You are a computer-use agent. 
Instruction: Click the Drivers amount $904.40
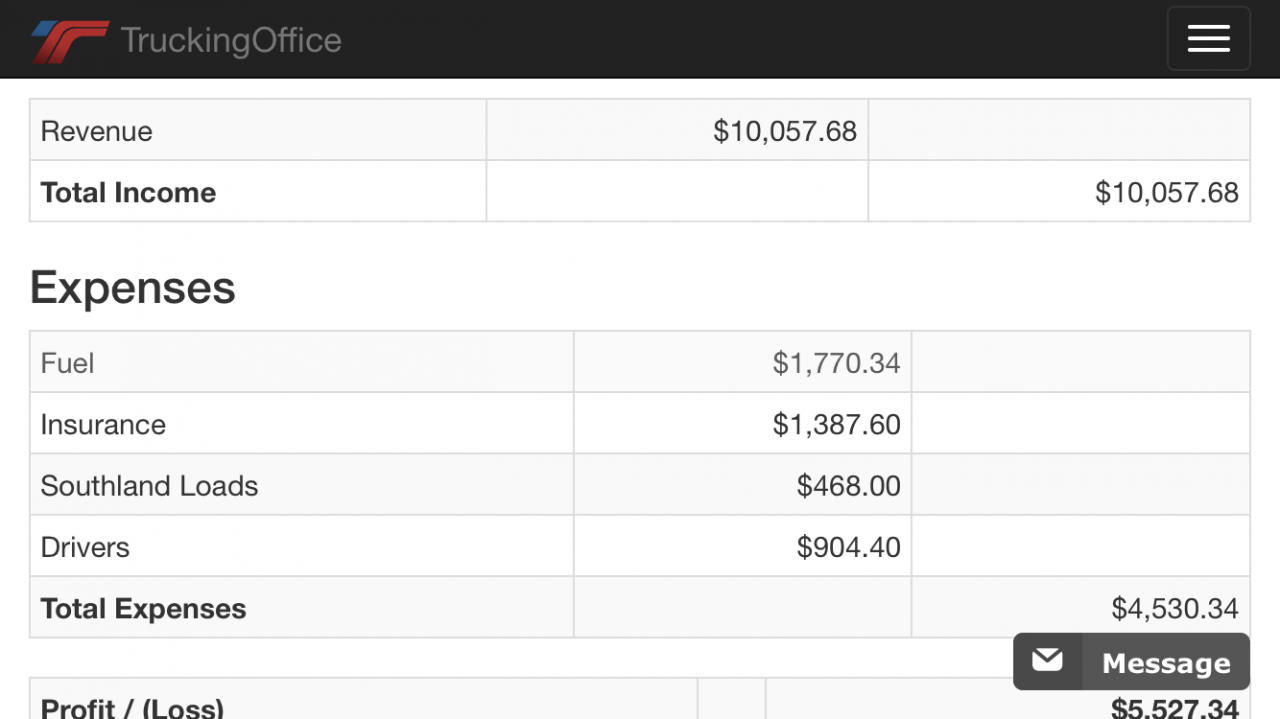point(848,547)
